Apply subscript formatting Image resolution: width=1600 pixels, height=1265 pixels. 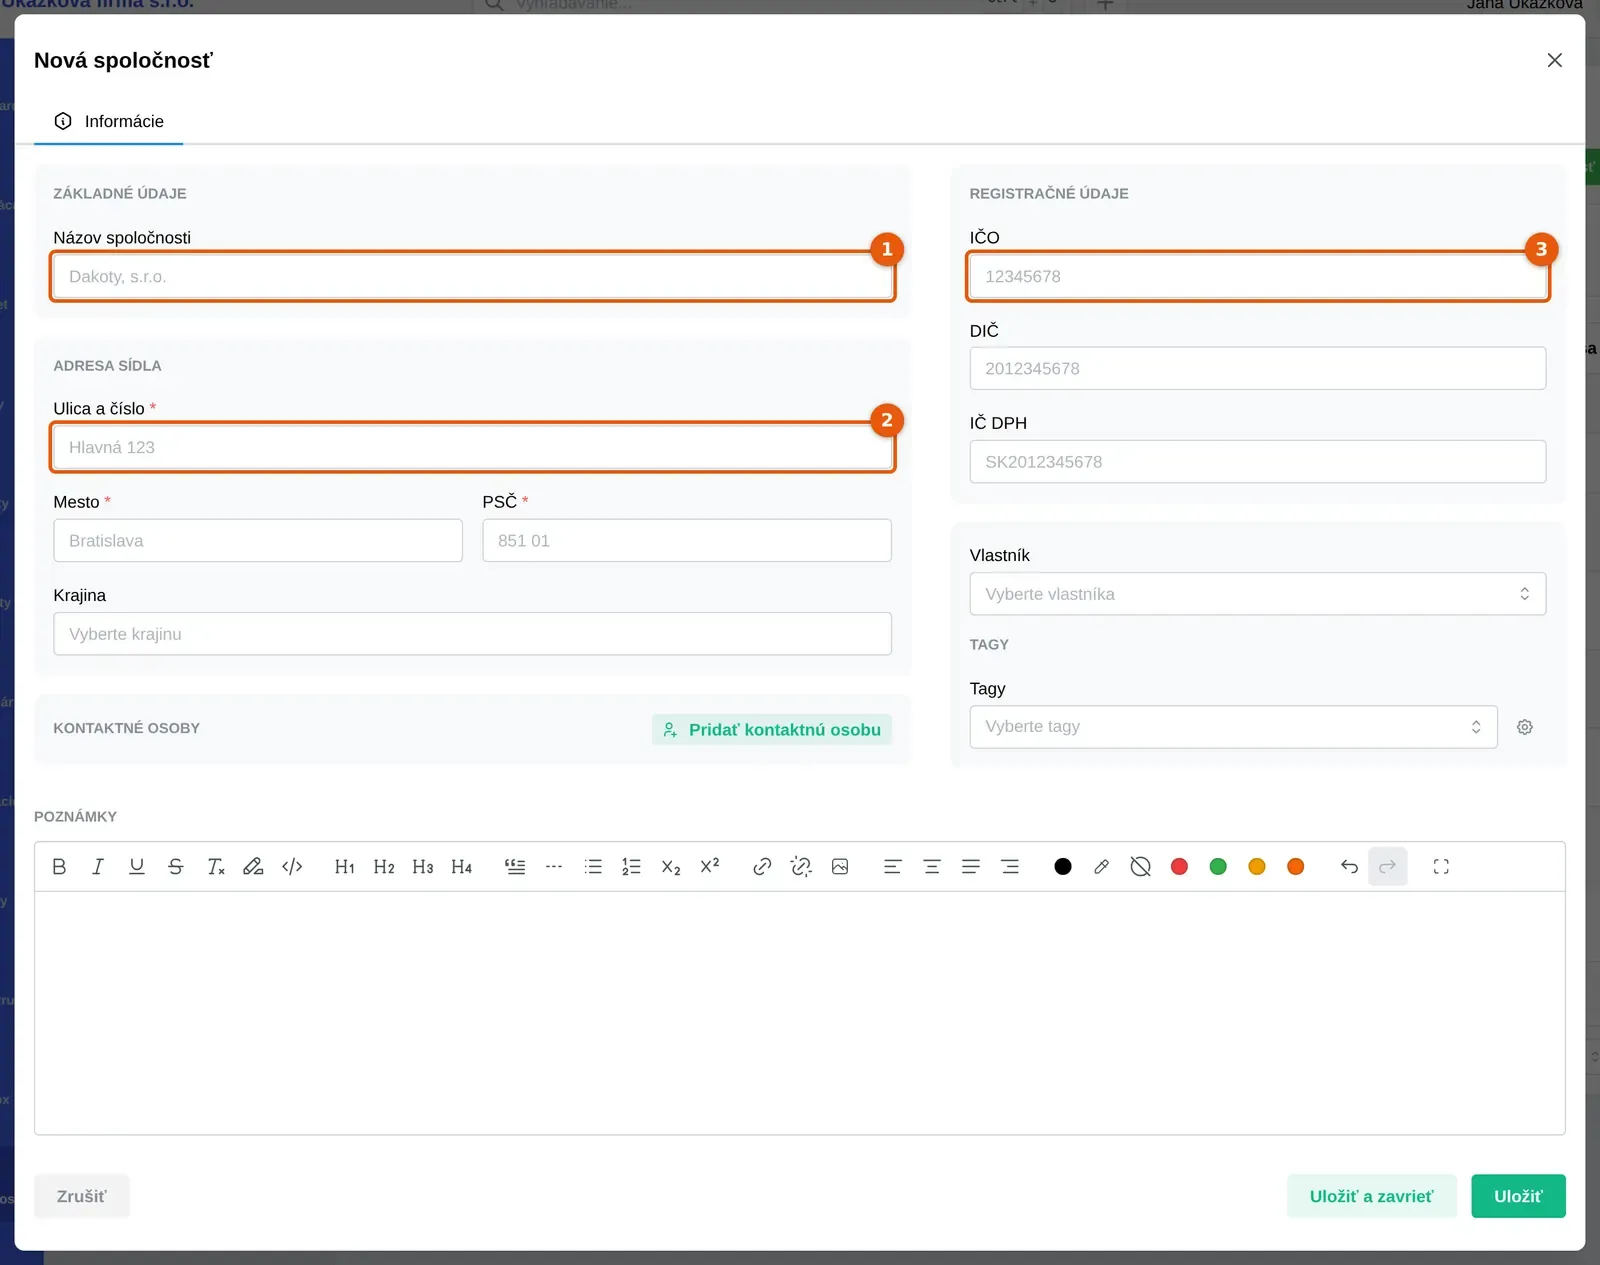(x=671, y=867)
